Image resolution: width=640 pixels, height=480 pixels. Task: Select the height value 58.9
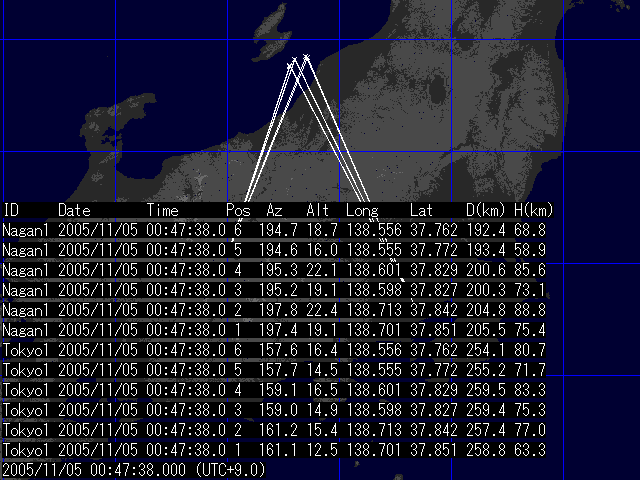coord(530,250)
